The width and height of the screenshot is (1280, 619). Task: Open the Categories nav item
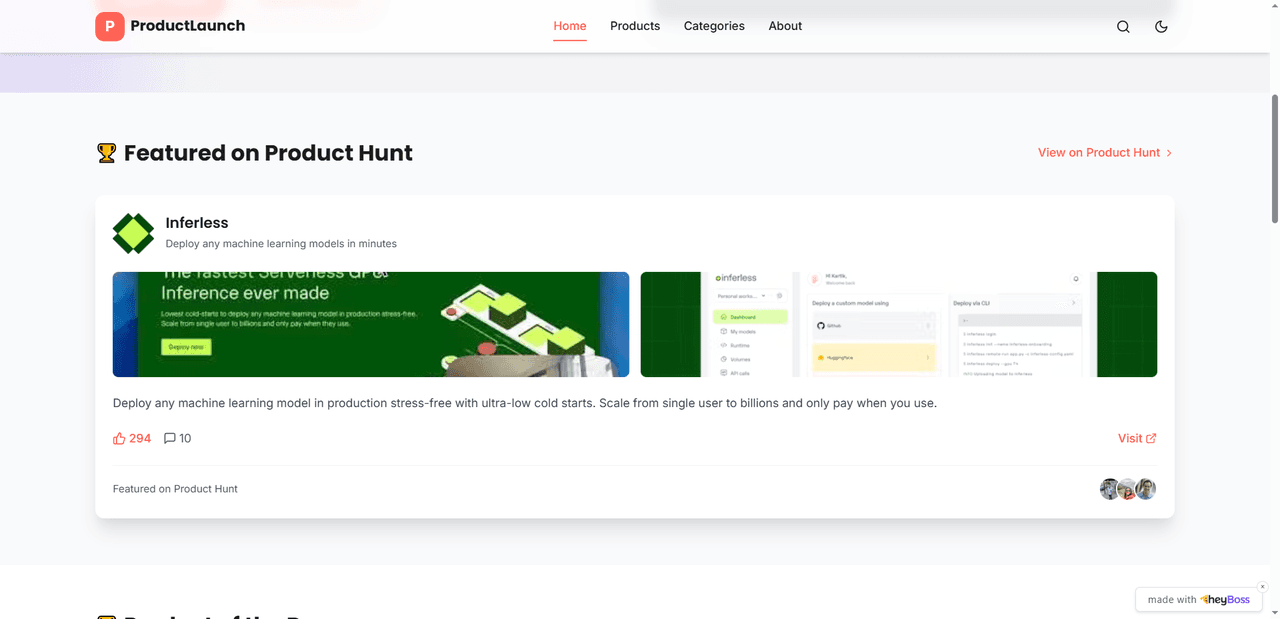pyautogui.click(x=714, y=26)
